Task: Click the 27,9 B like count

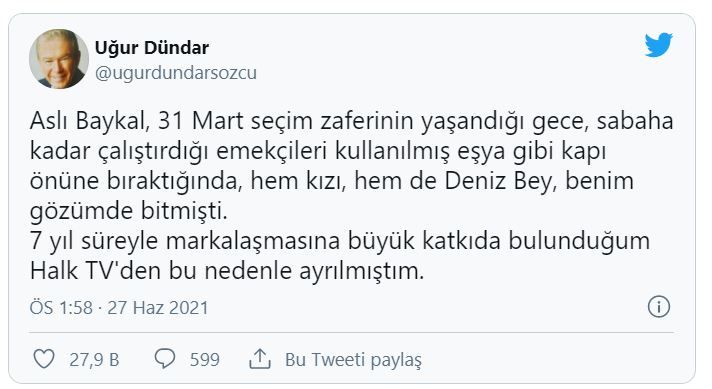Action: [94, 360]
